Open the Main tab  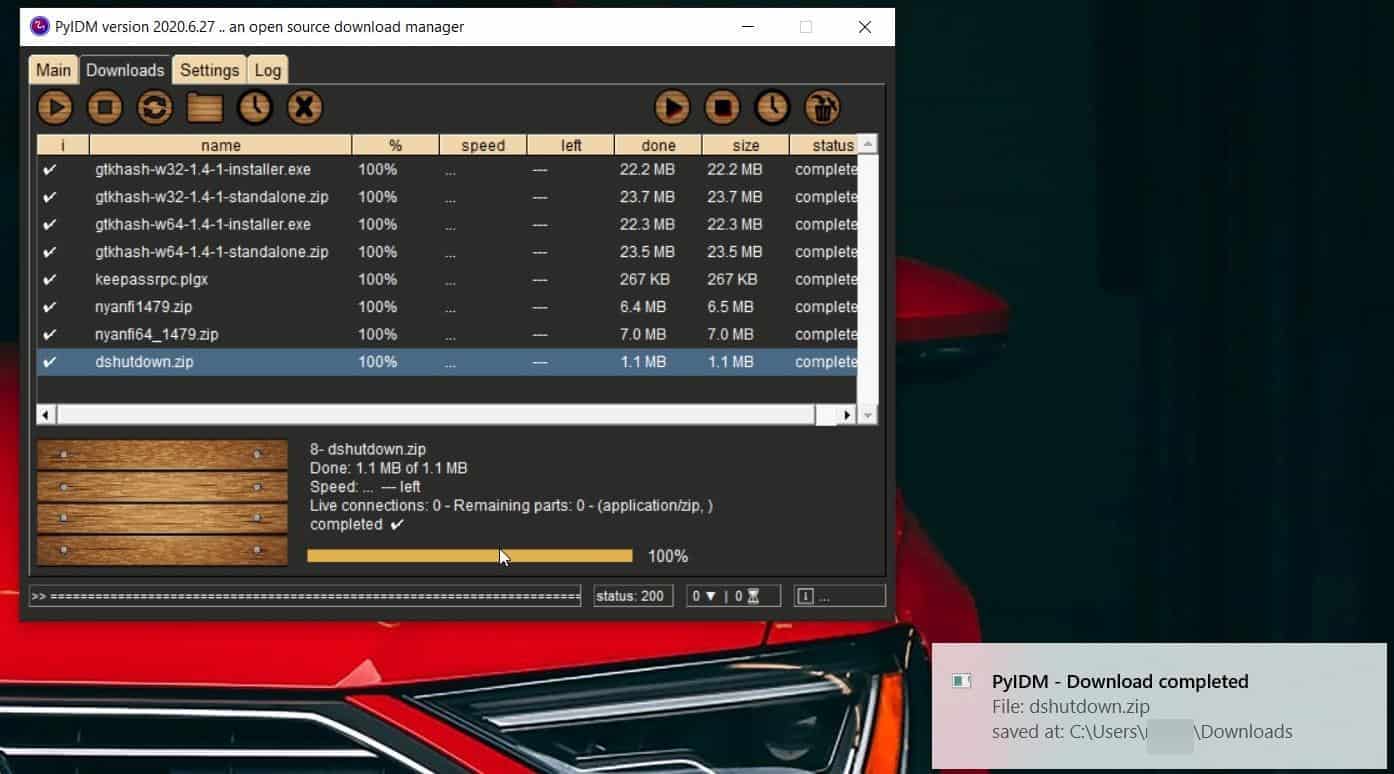click(54, 70)
